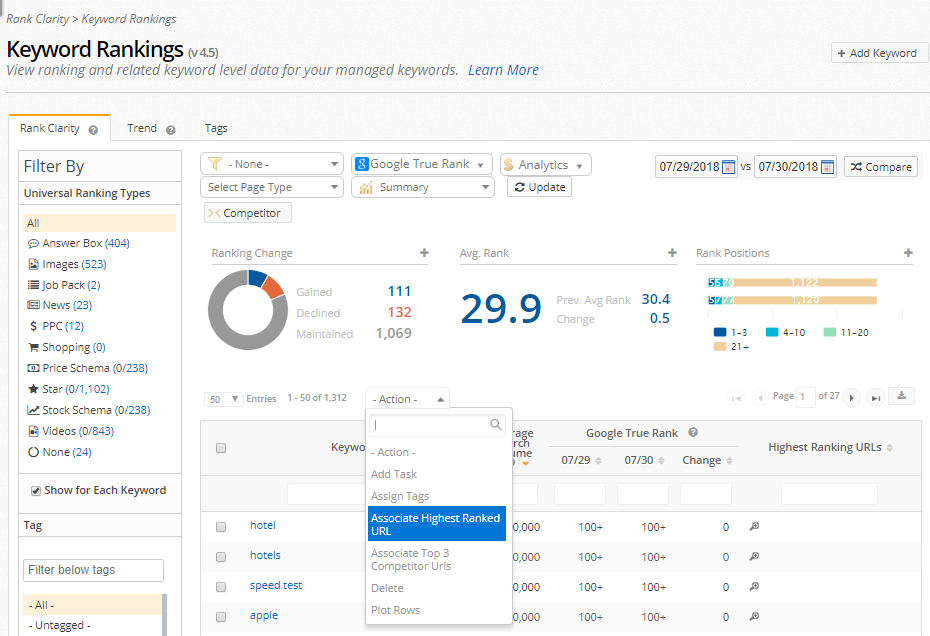Click the magnifier icon in apple row
Image resolution: width=930 pixels, height=636 pixels.
click(x=754, y=616)
